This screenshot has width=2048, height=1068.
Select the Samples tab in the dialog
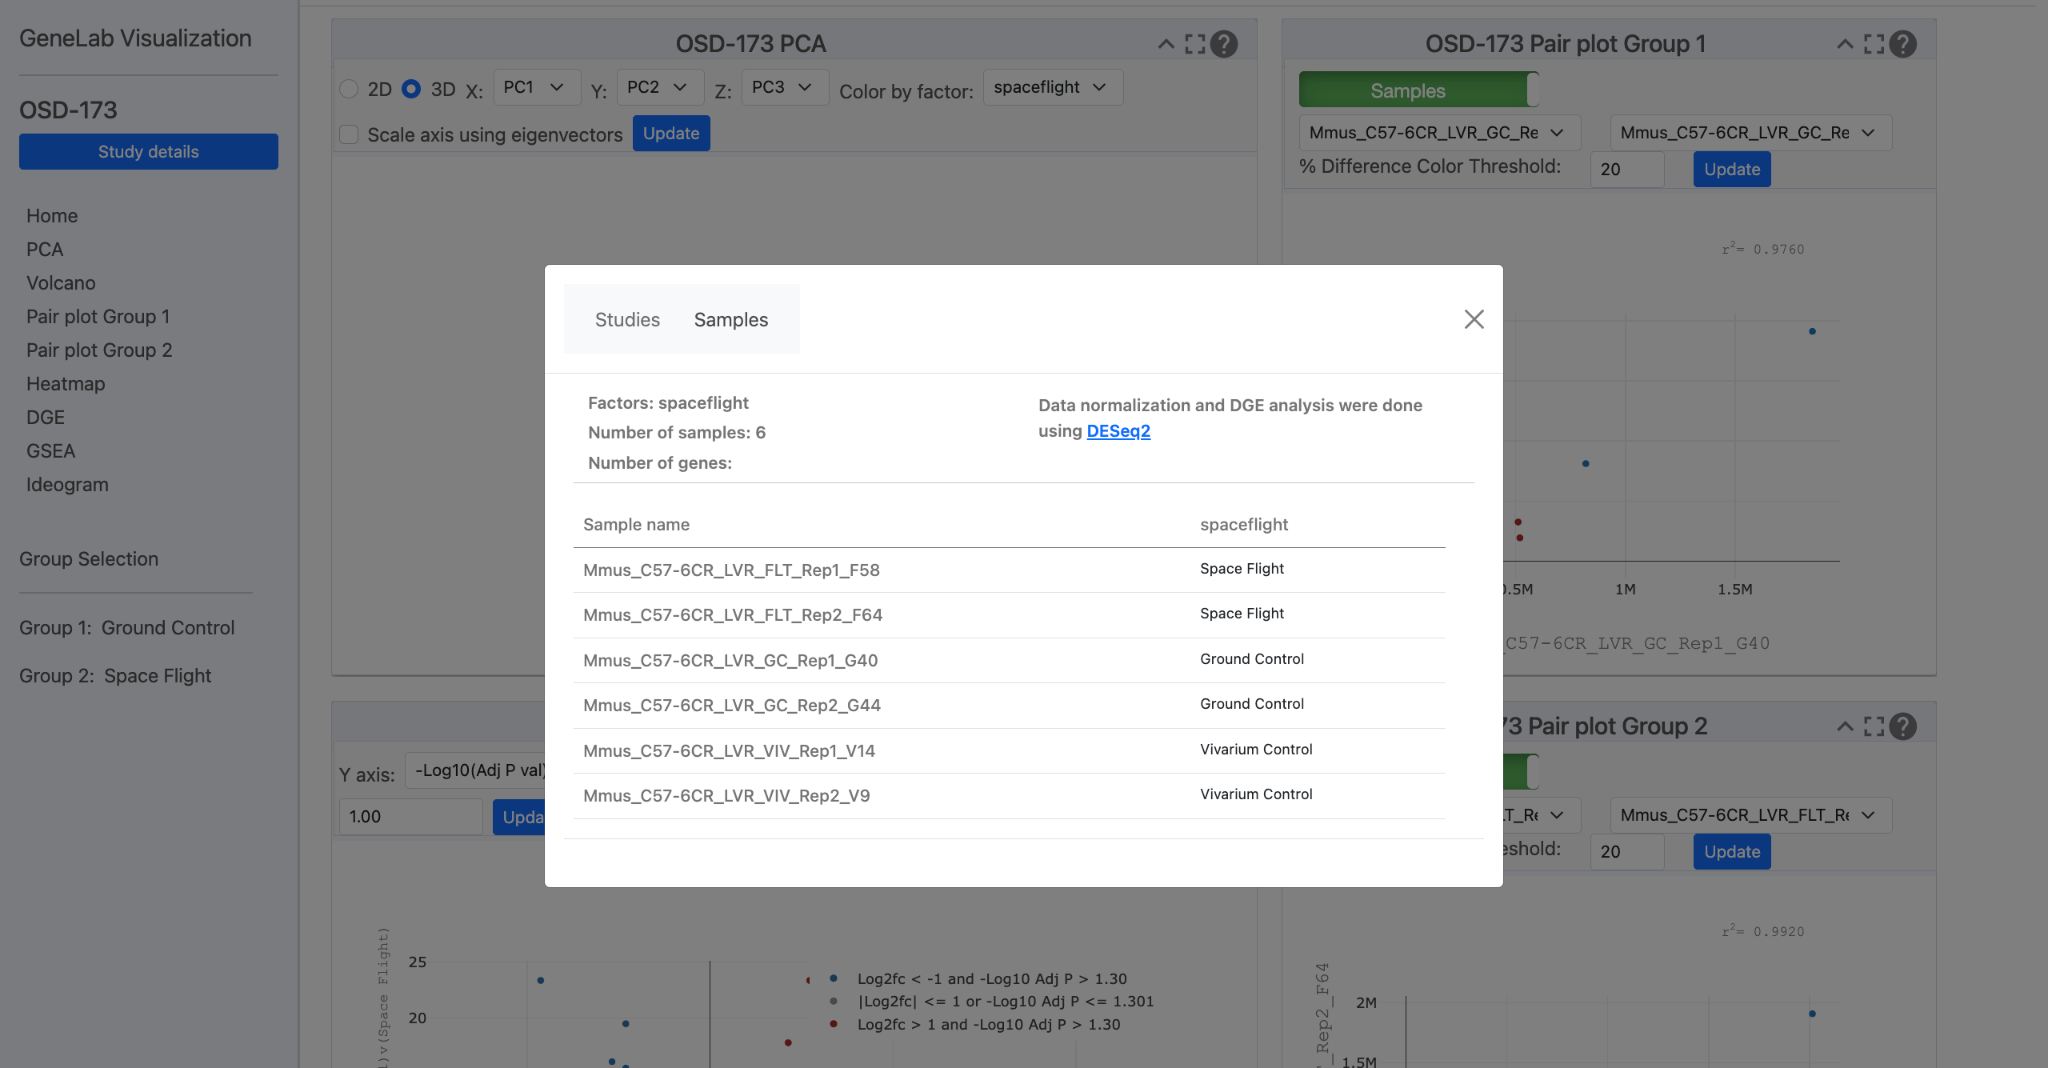(x=731, y=320)
